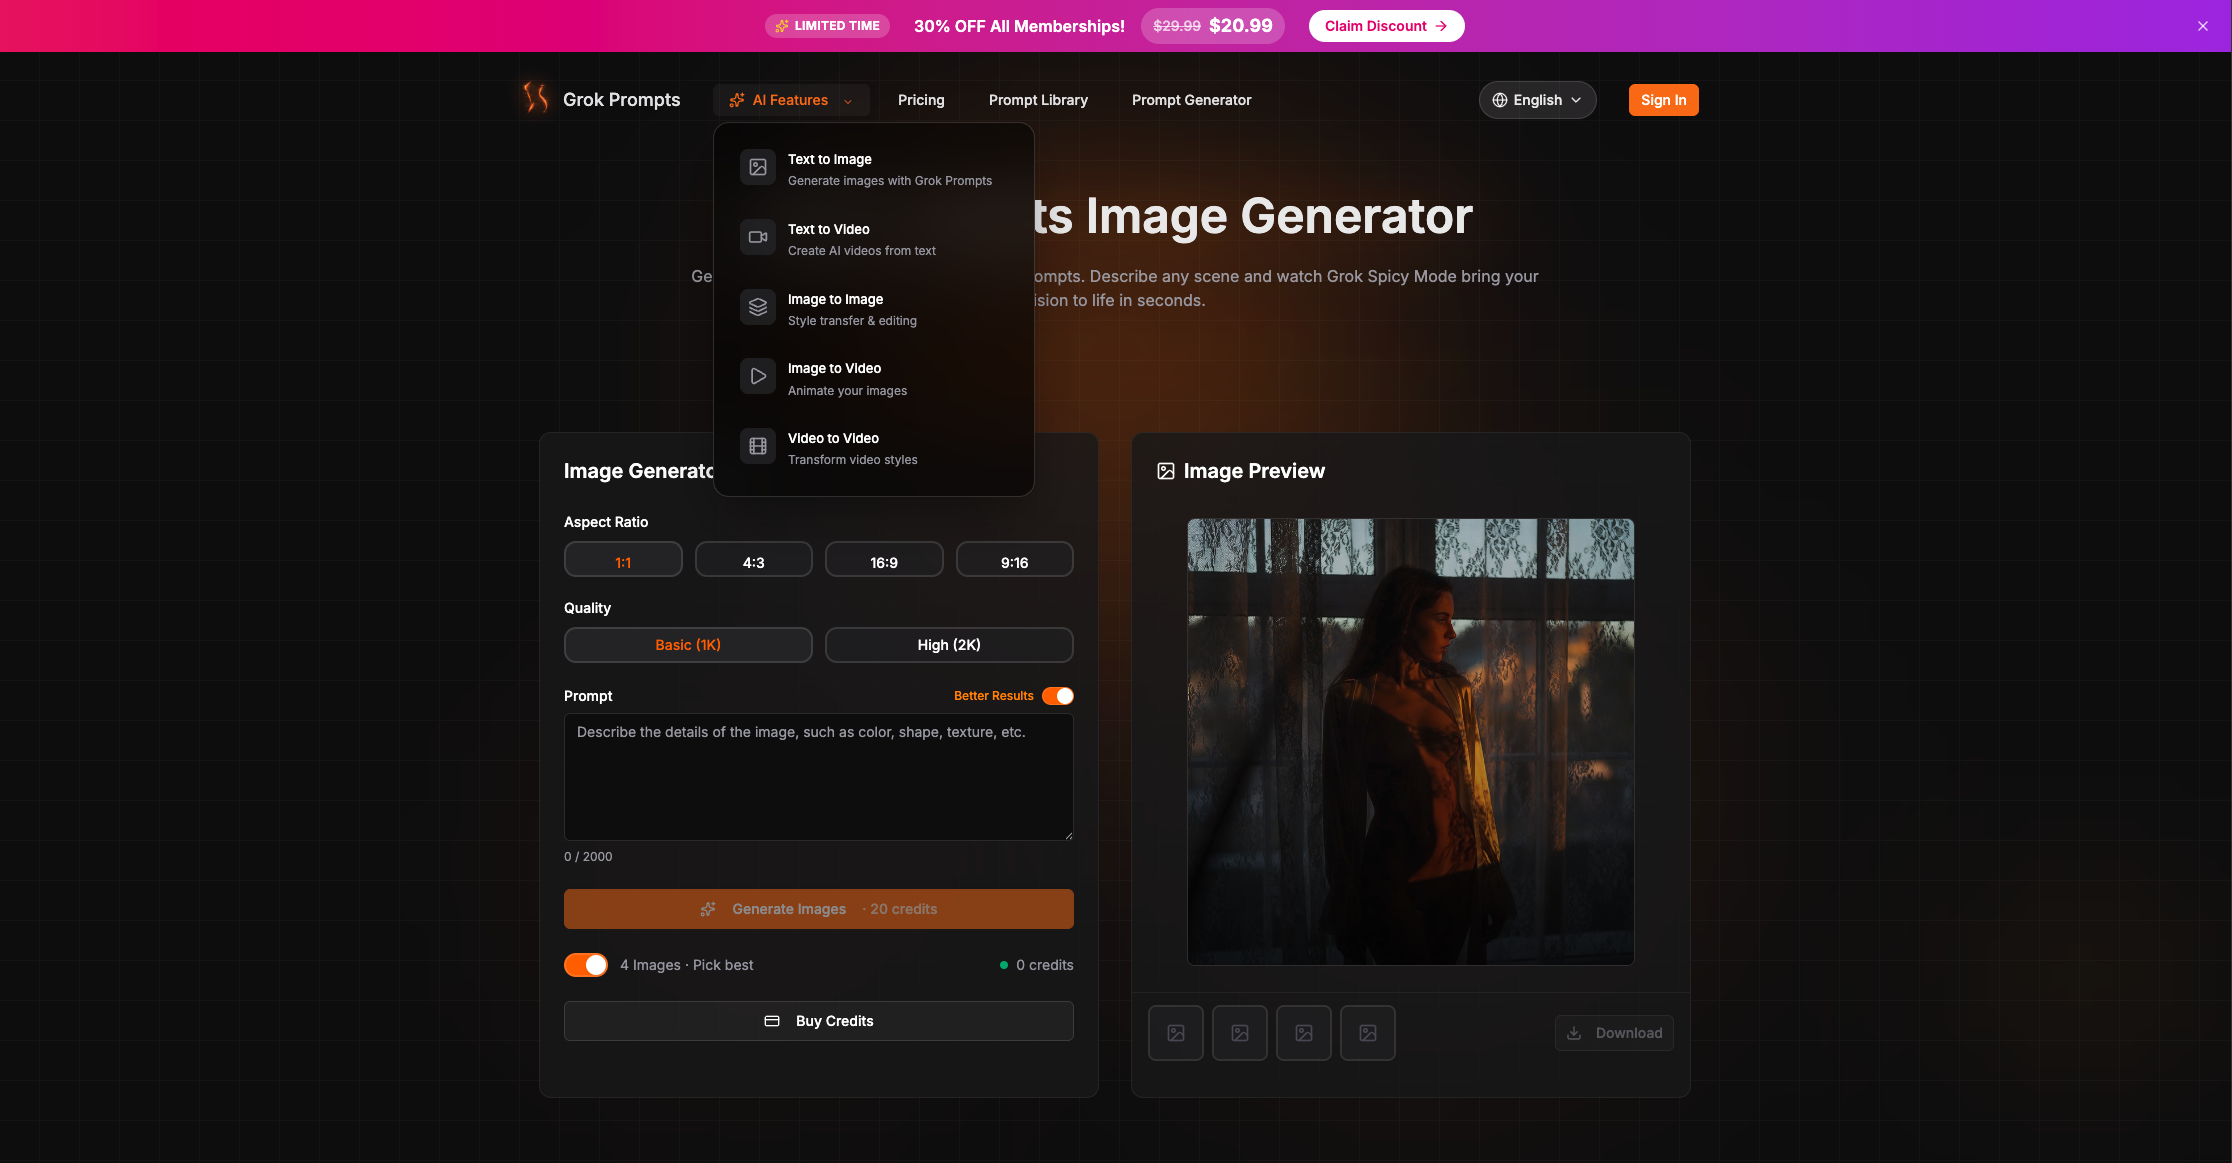Click the Video to Video film icon
Image resolution: width=2232 pixels, height=1163 pixels.
pyautogui.click(x=758, y=447)
